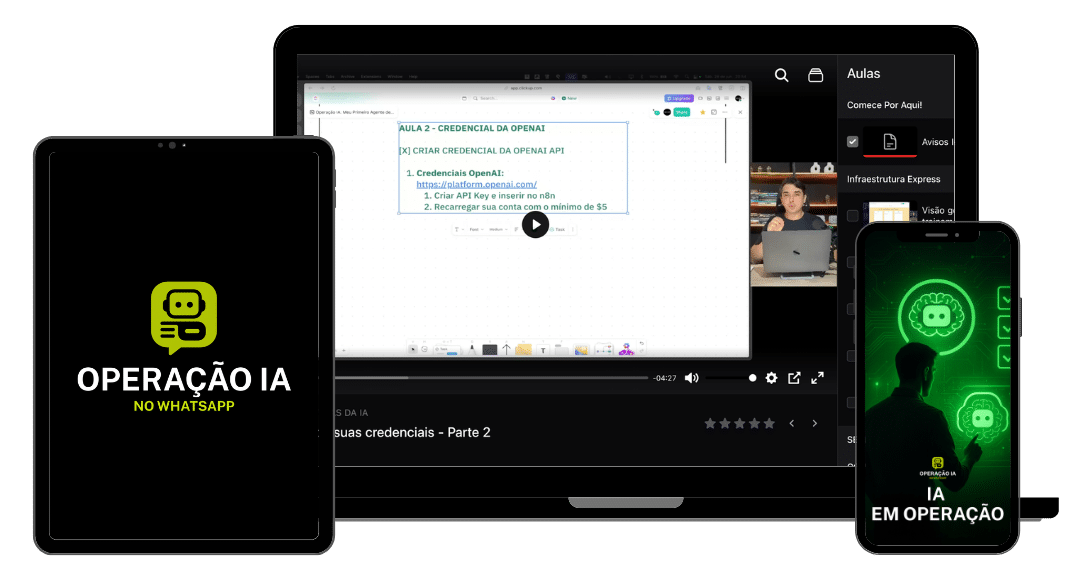Screen dimensions: 1080x580
Task: Select the text tool in whiteboard toolbar
Action: tap(543, 349)
